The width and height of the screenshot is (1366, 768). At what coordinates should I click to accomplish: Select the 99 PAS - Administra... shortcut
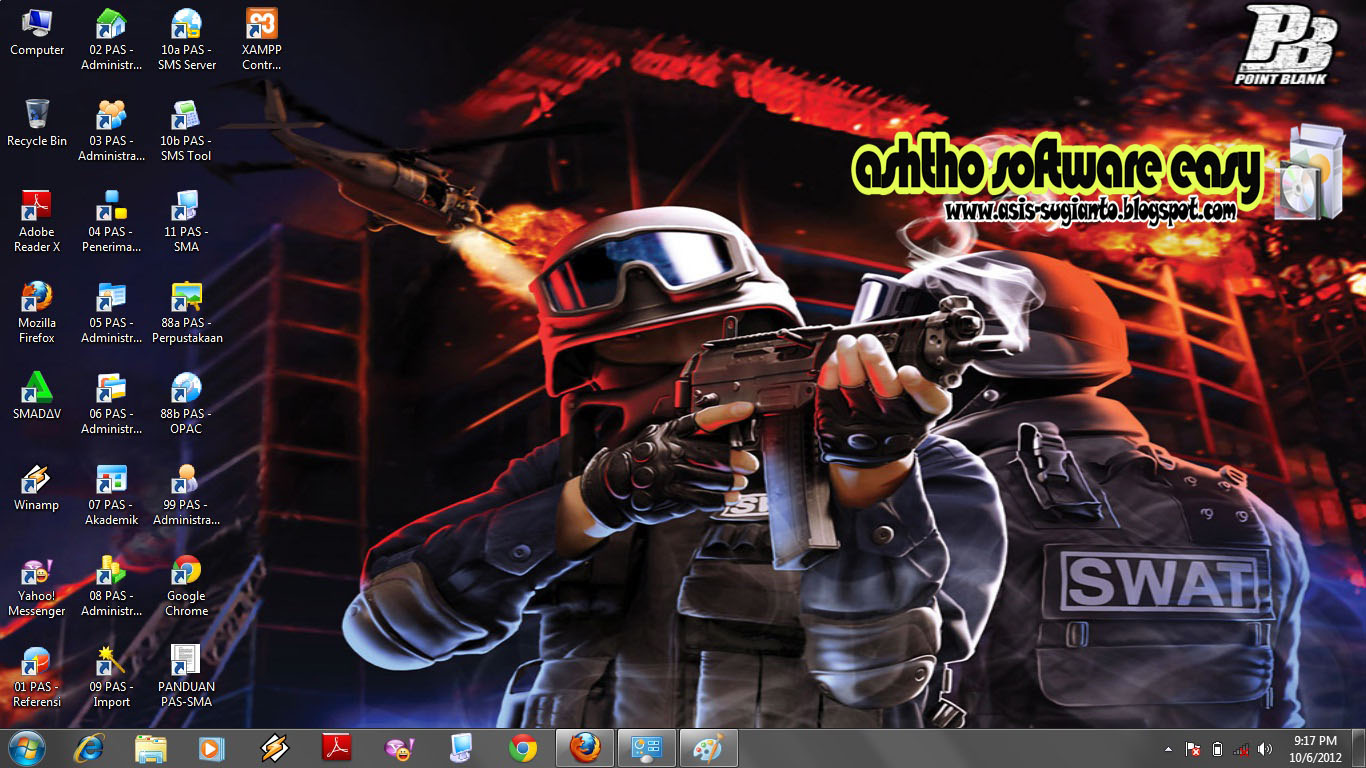coord(186,495)
